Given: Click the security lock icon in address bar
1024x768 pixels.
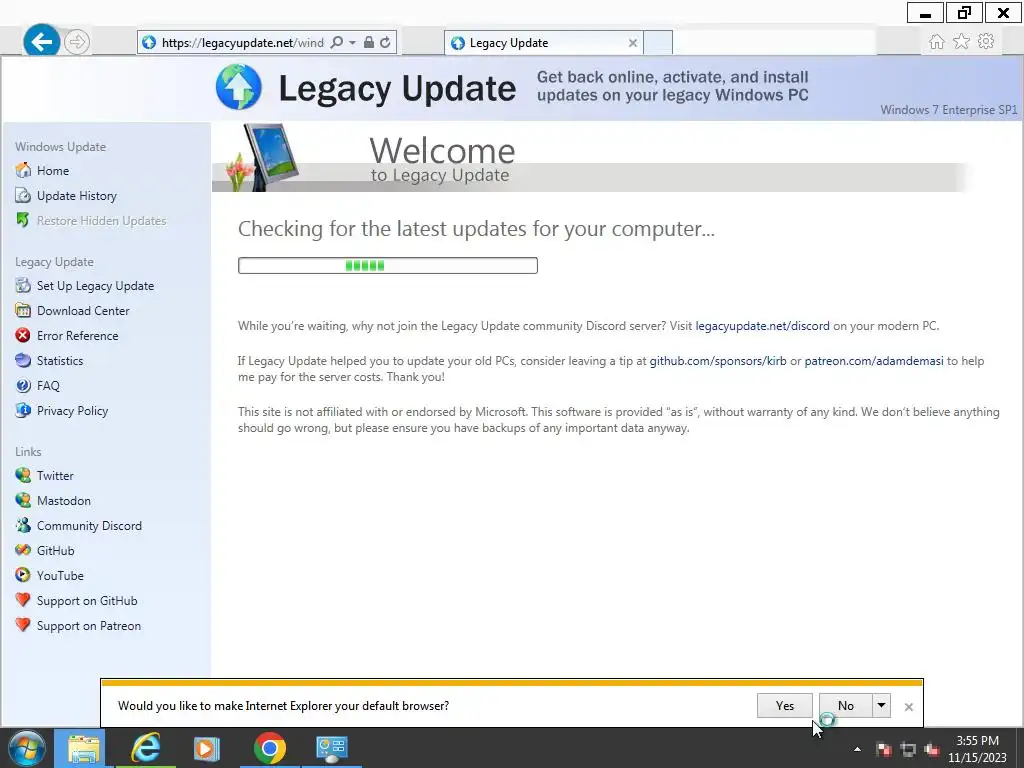Looking at the screenshot, I should click(368, 42).
